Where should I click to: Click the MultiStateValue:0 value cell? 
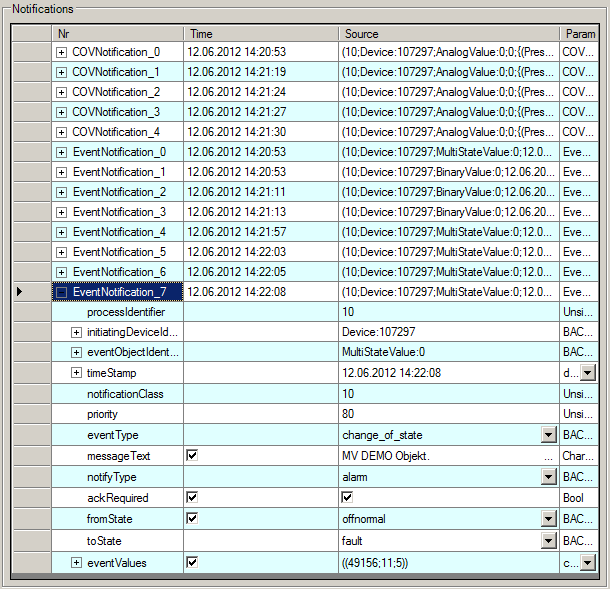tap(449, 352)
